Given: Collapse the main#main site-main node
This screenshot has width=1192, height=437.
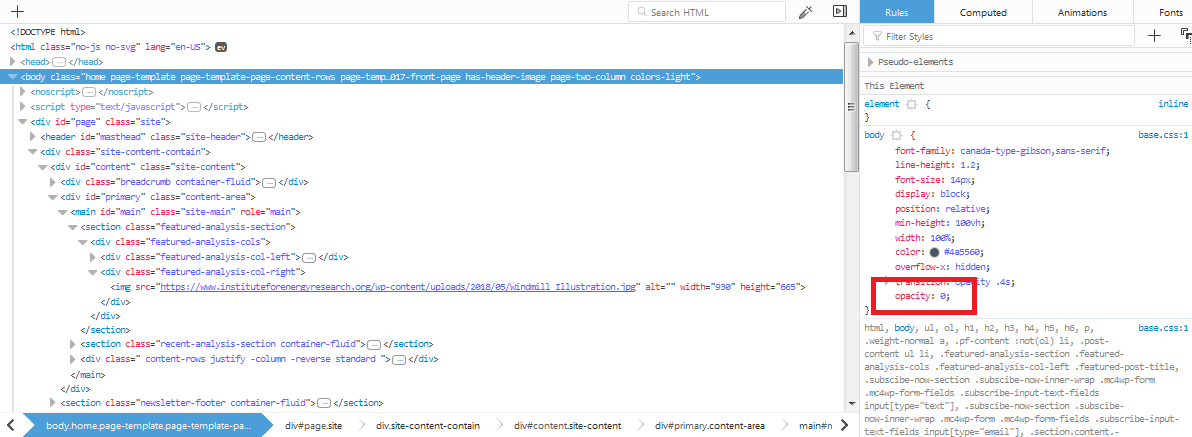Looking at the screenshot, I should click(x=63, y=212).
